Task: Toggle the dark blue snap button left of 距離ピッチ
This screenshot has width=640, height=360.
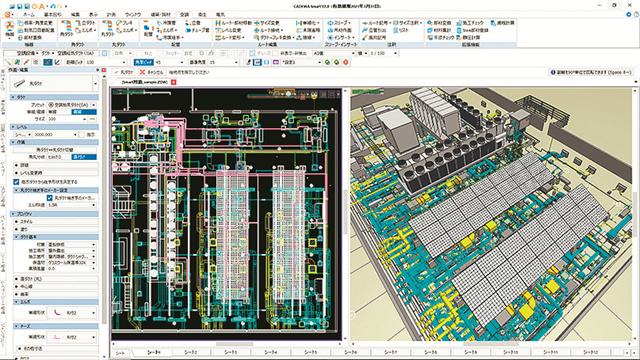Action: [48, 62]
